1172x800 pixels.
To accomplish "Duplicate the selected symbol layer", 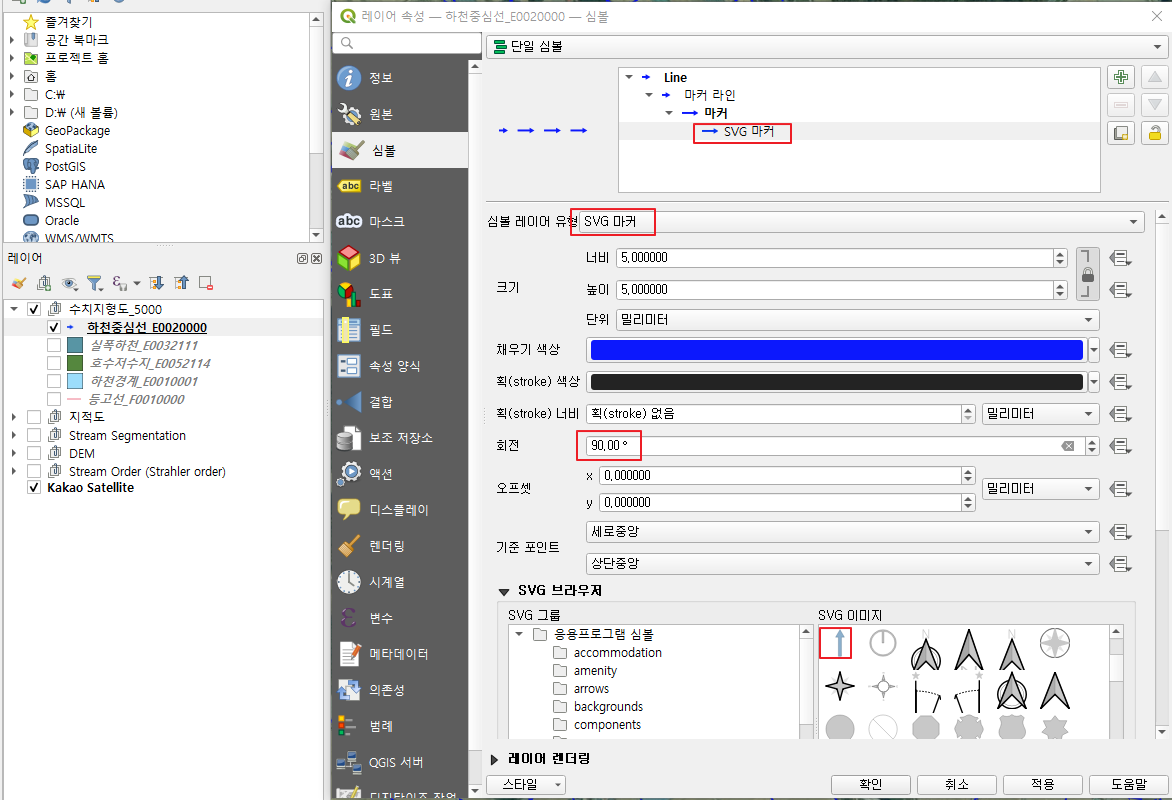I will (1120, 132).
